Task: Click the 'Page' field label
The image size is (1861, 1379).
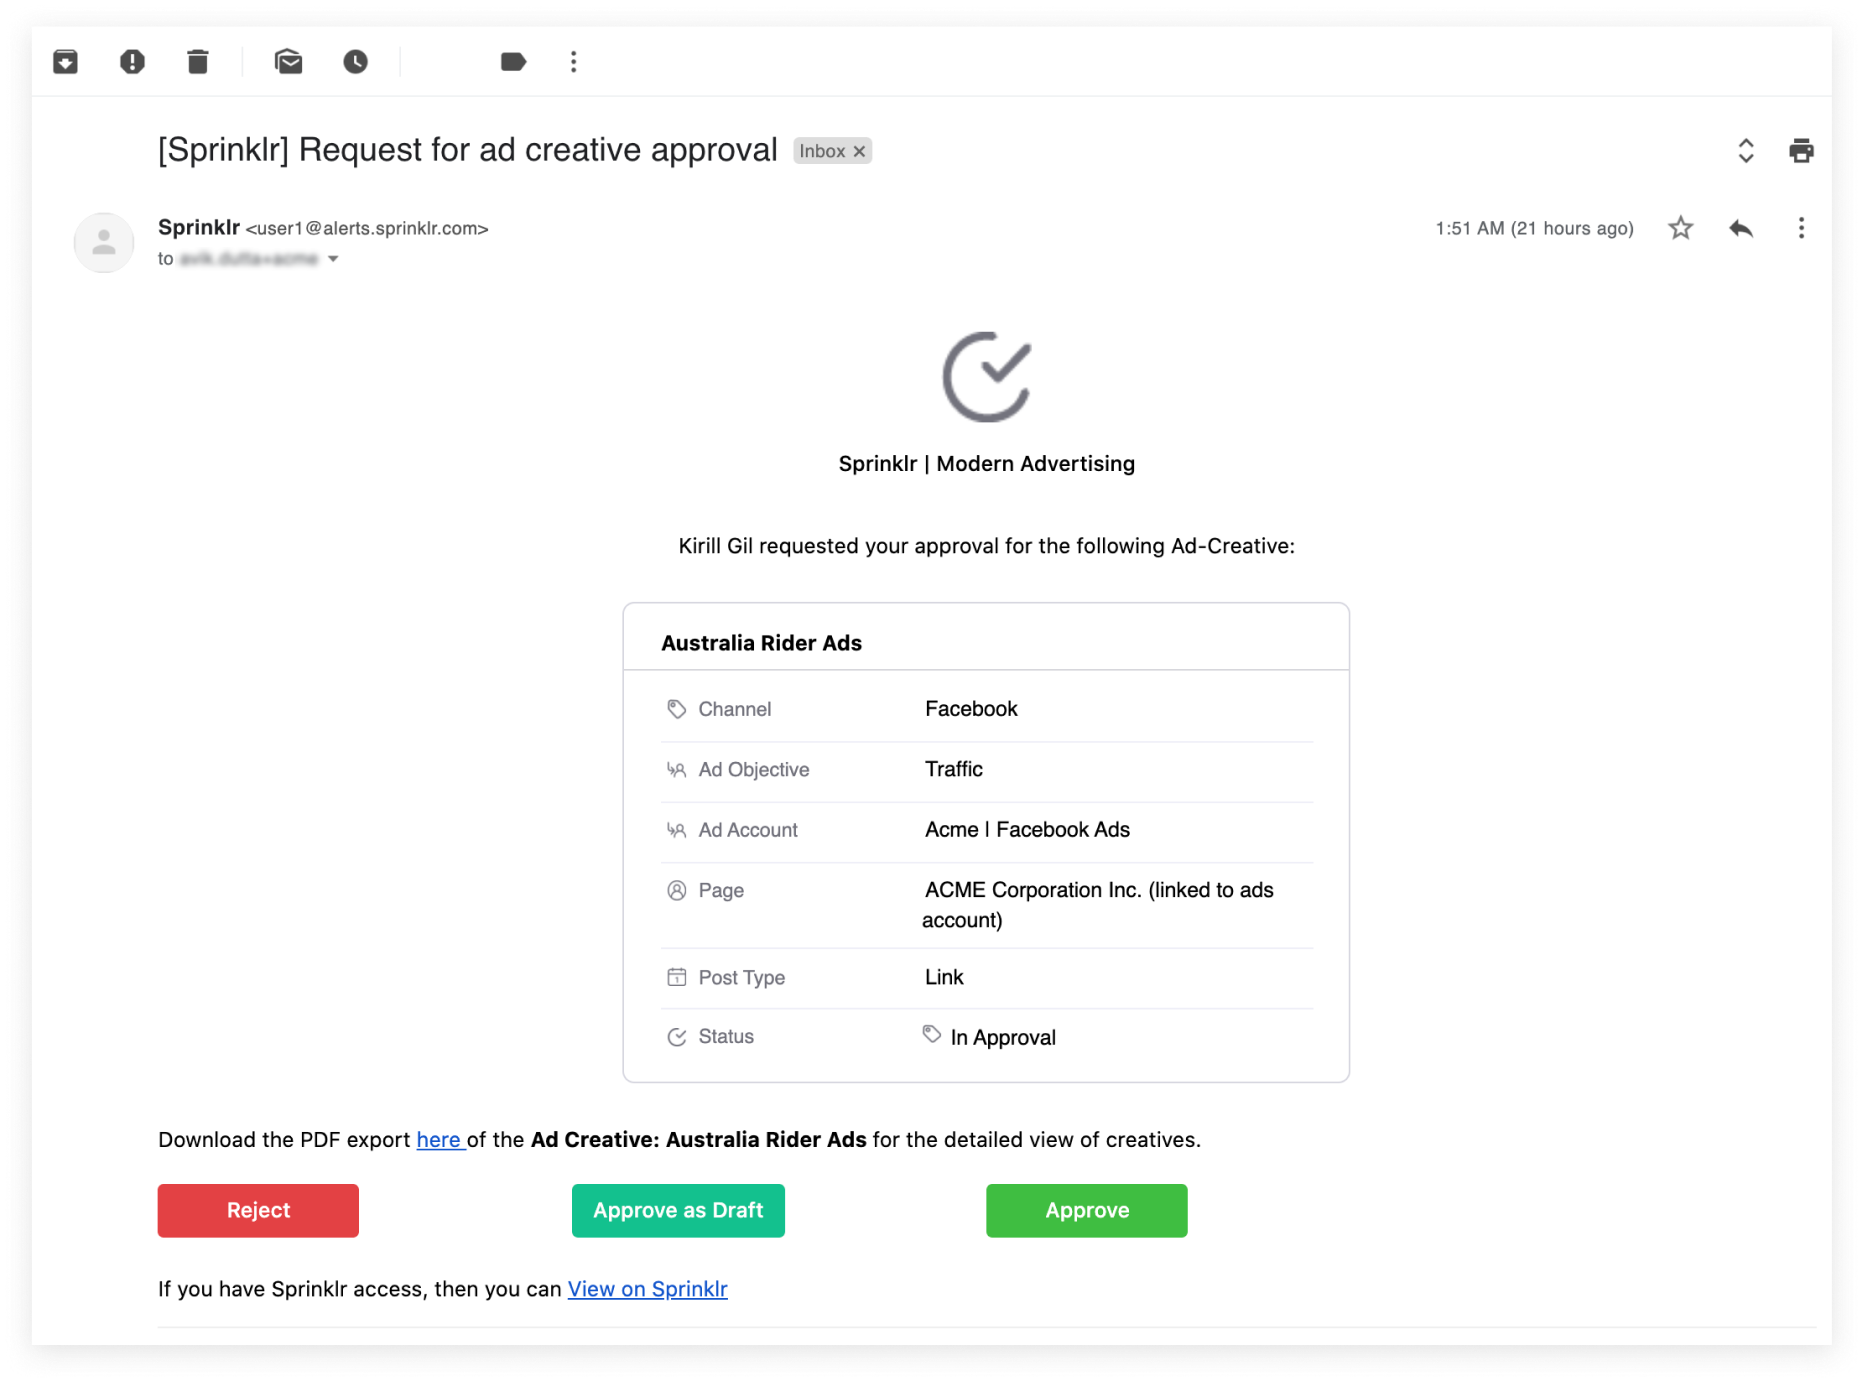Action: (721, 891)
